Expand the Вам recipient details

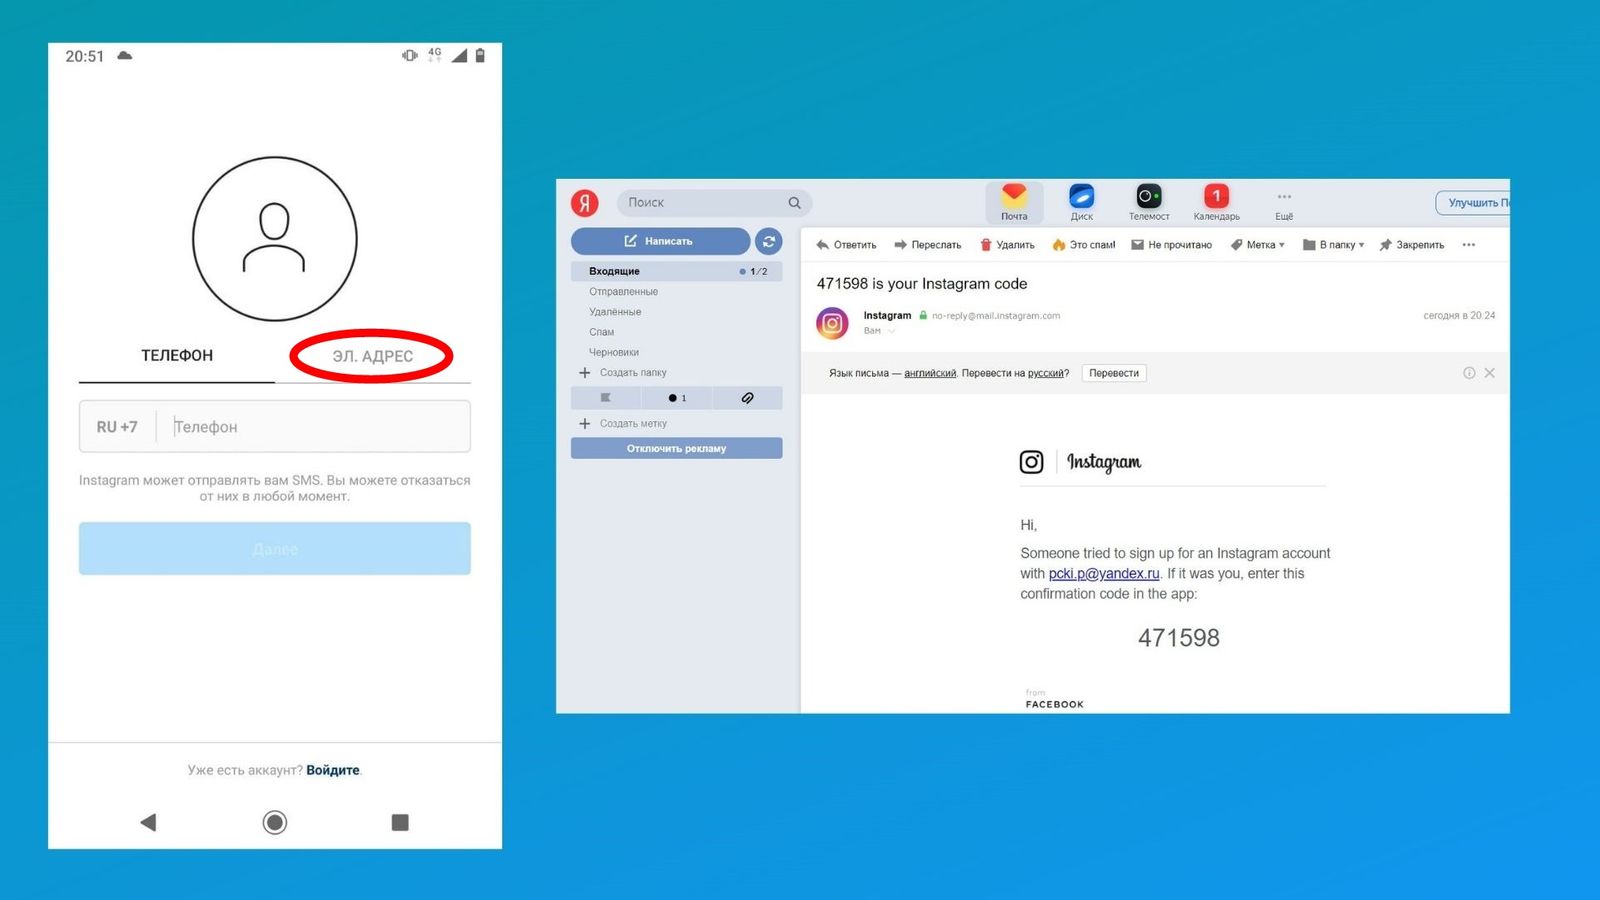879,331
